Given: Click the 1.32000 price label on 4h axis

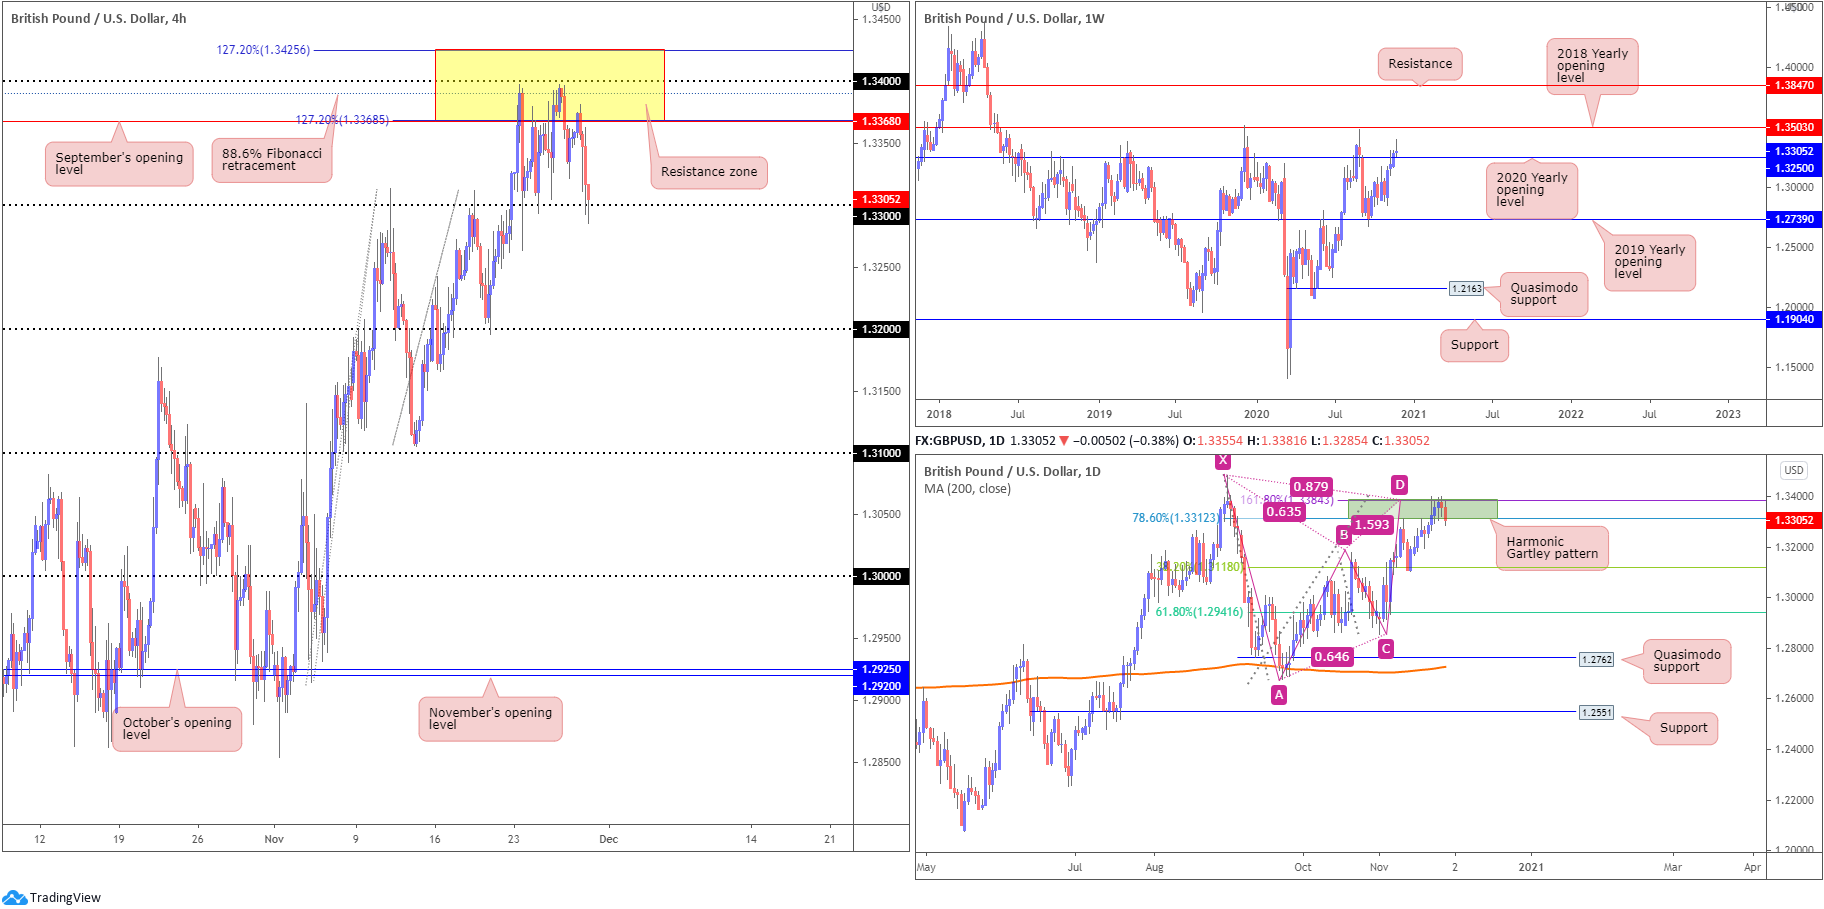Looking at the screenshot, I should coord(881,329).
